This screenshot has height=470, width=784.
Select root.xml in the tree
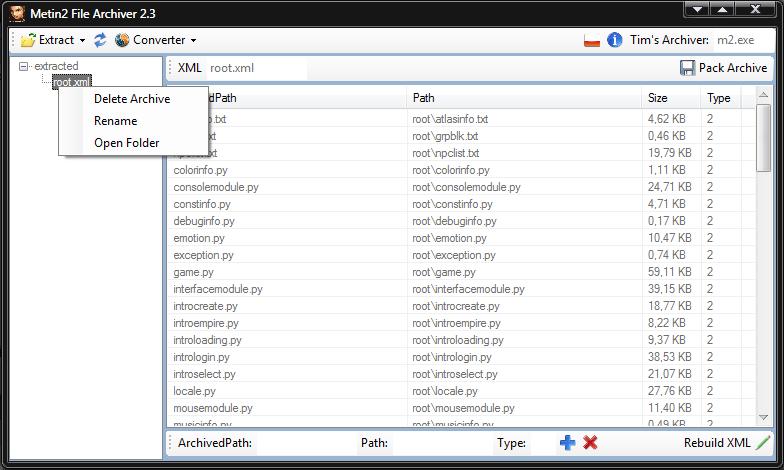pyautogui.click(x=72, y=82)
